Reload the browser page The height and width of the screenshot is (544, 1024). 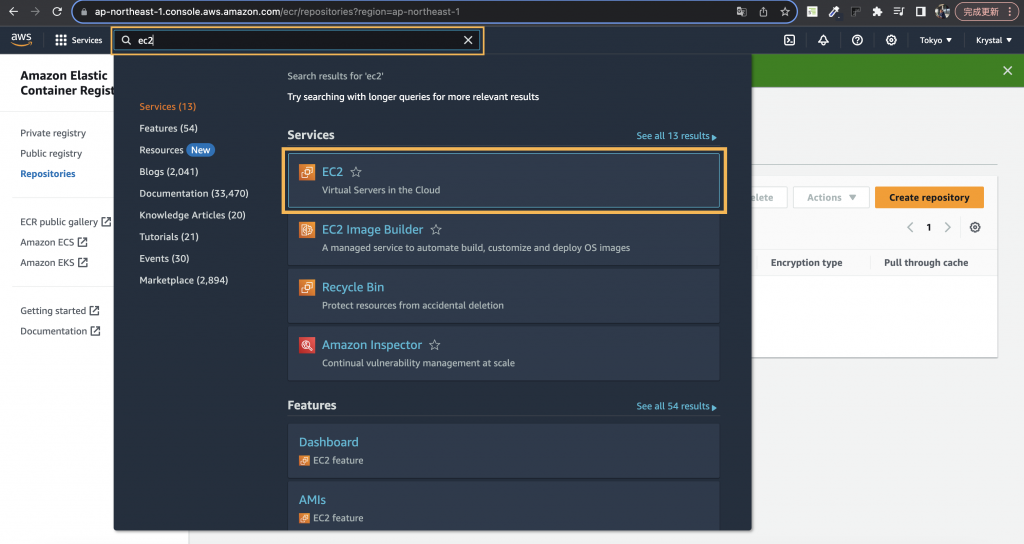point(57,12)
